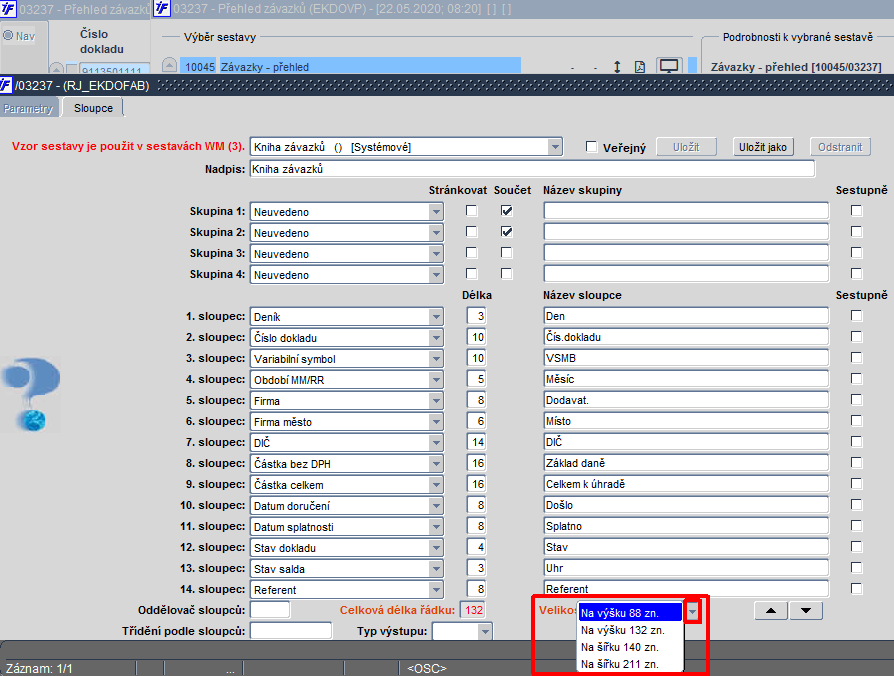Choose option Na šířku 140 zn.
This screenshot has height=676, width=894.
pos(630,648)
